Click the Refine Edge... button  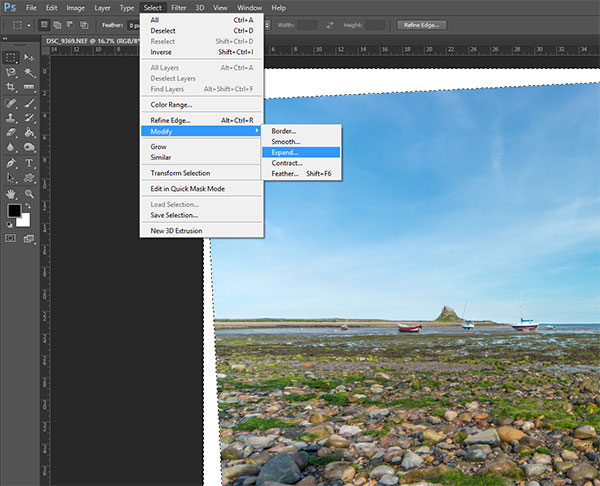pyautogui.click(x=421, y=25)
